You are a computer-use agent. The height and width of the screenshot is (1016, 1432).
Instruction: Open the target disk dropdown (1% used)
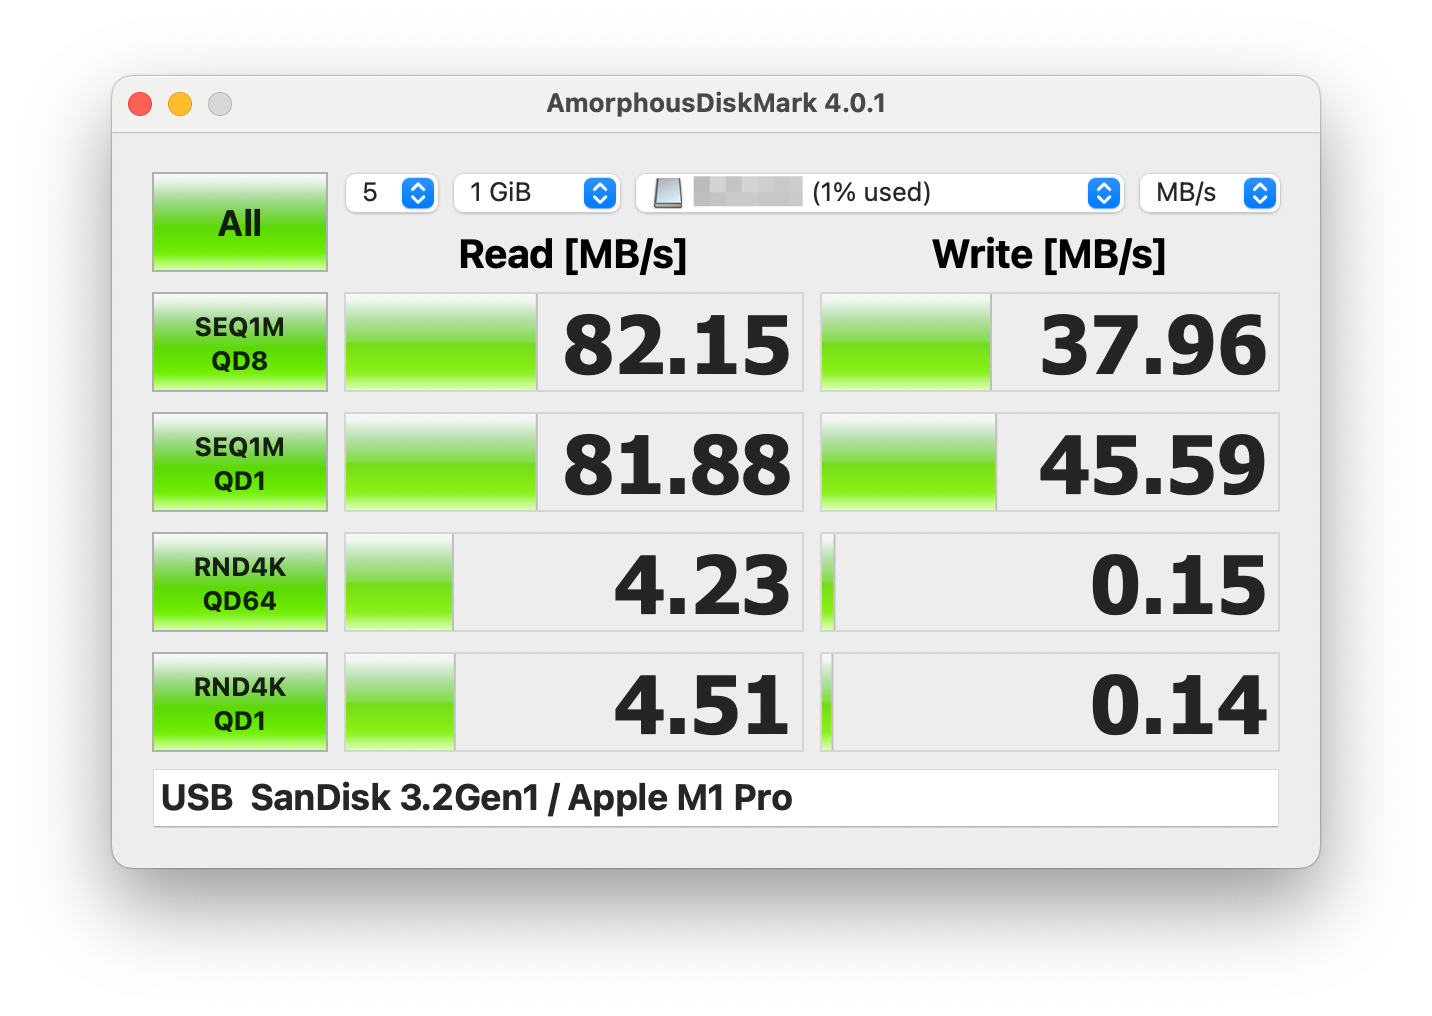pyautogui.click(x=880, y=192)
